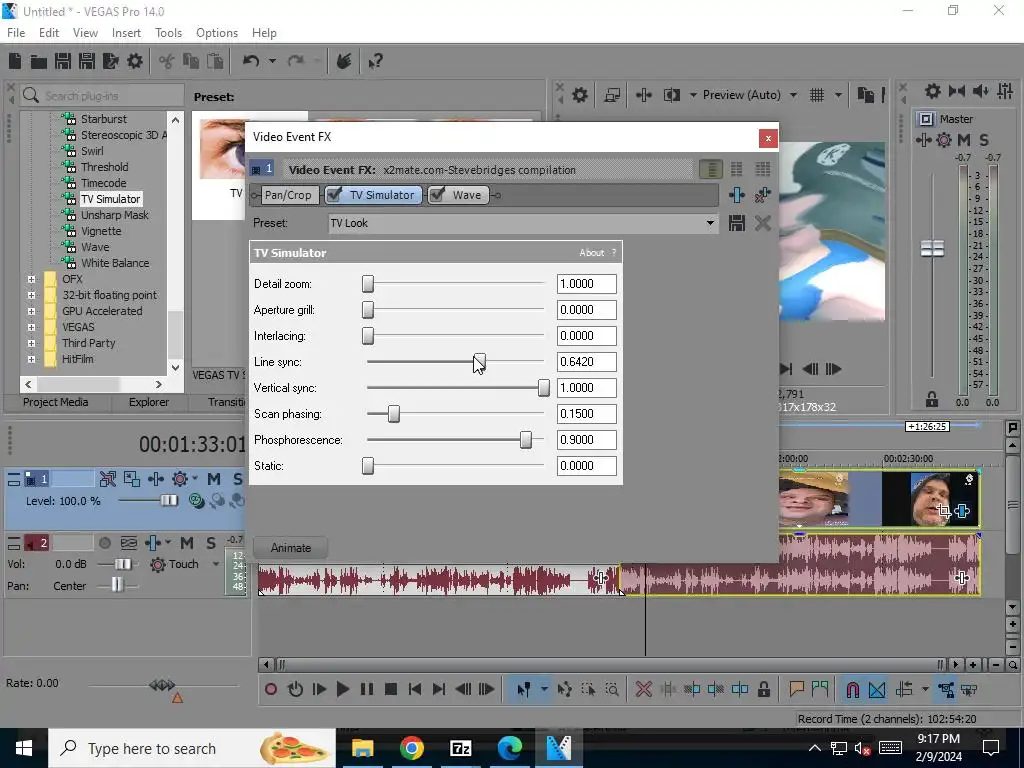1024x768 pixels.
Task: Toggle the TV Simulator effect checkbox
Action: (x=334, y=195)
